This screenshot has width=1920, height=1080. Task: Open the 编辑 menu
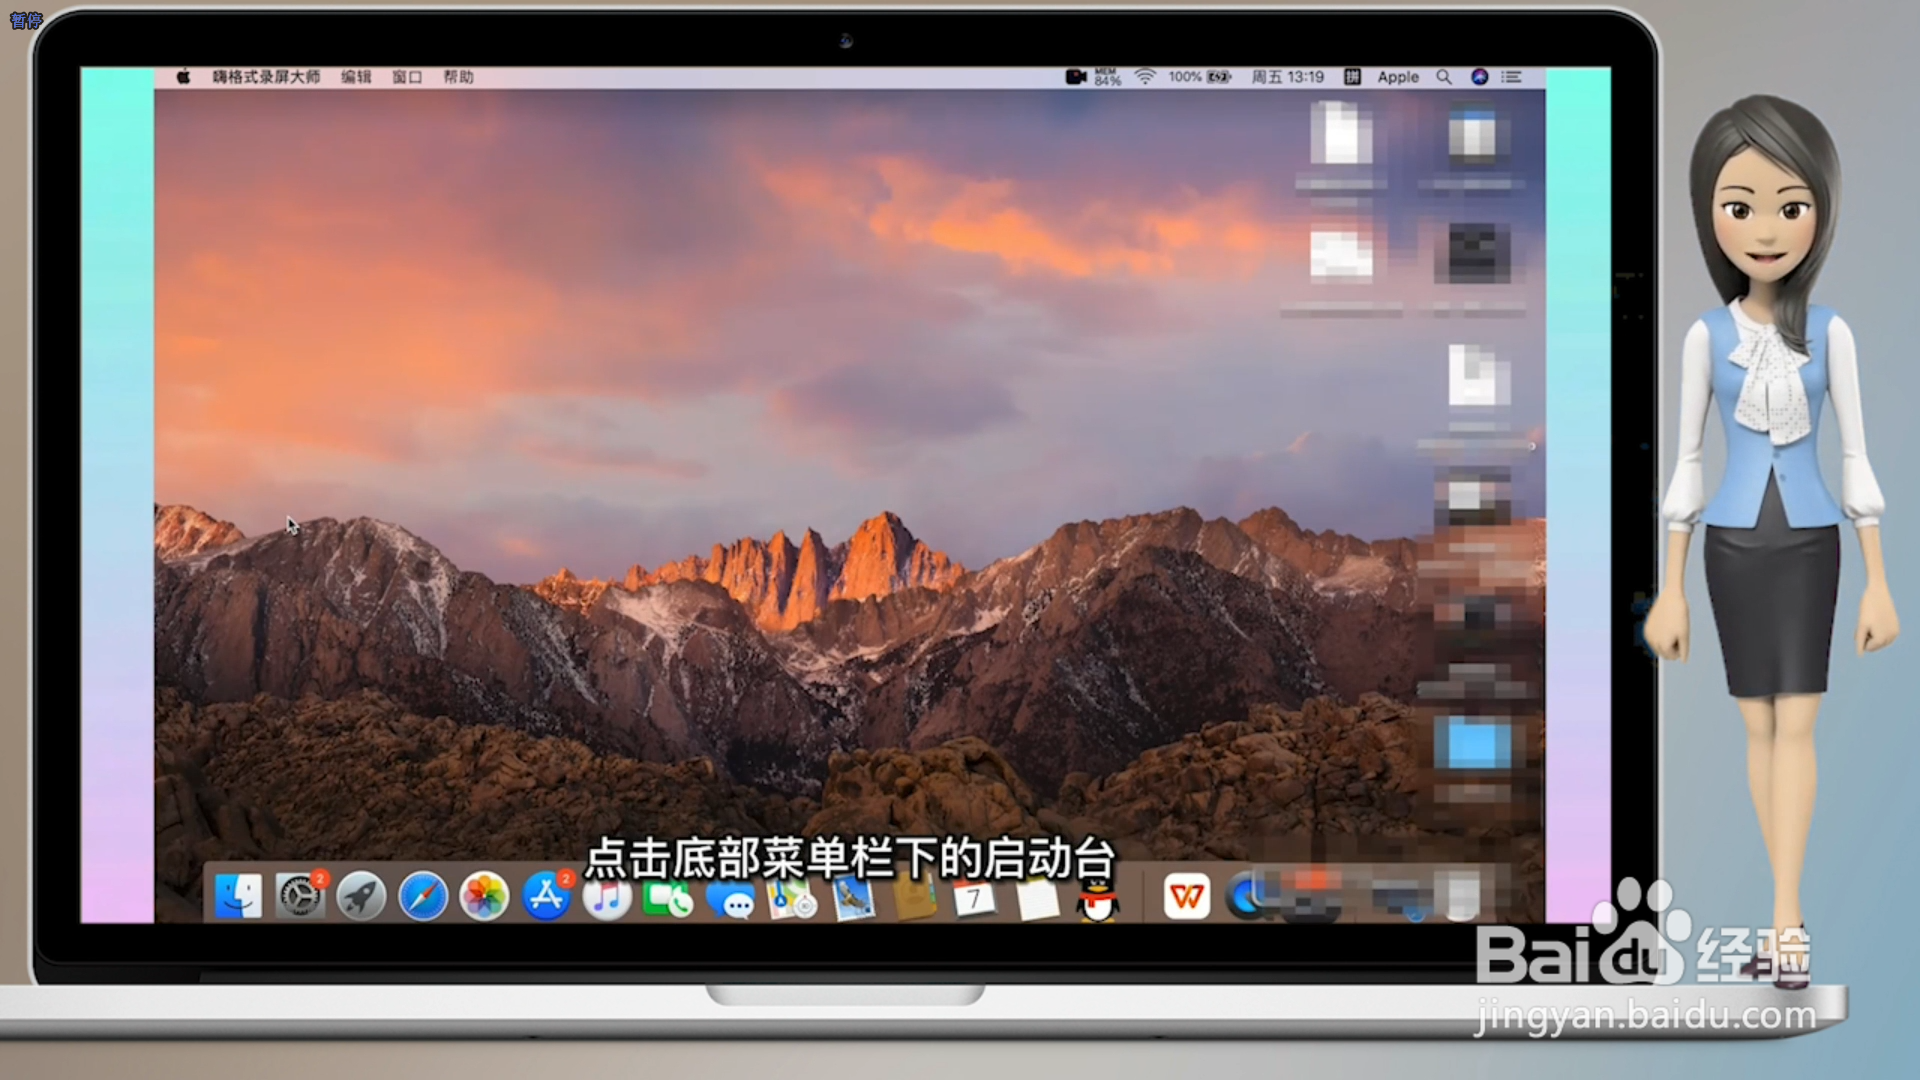tap(355, 77)
